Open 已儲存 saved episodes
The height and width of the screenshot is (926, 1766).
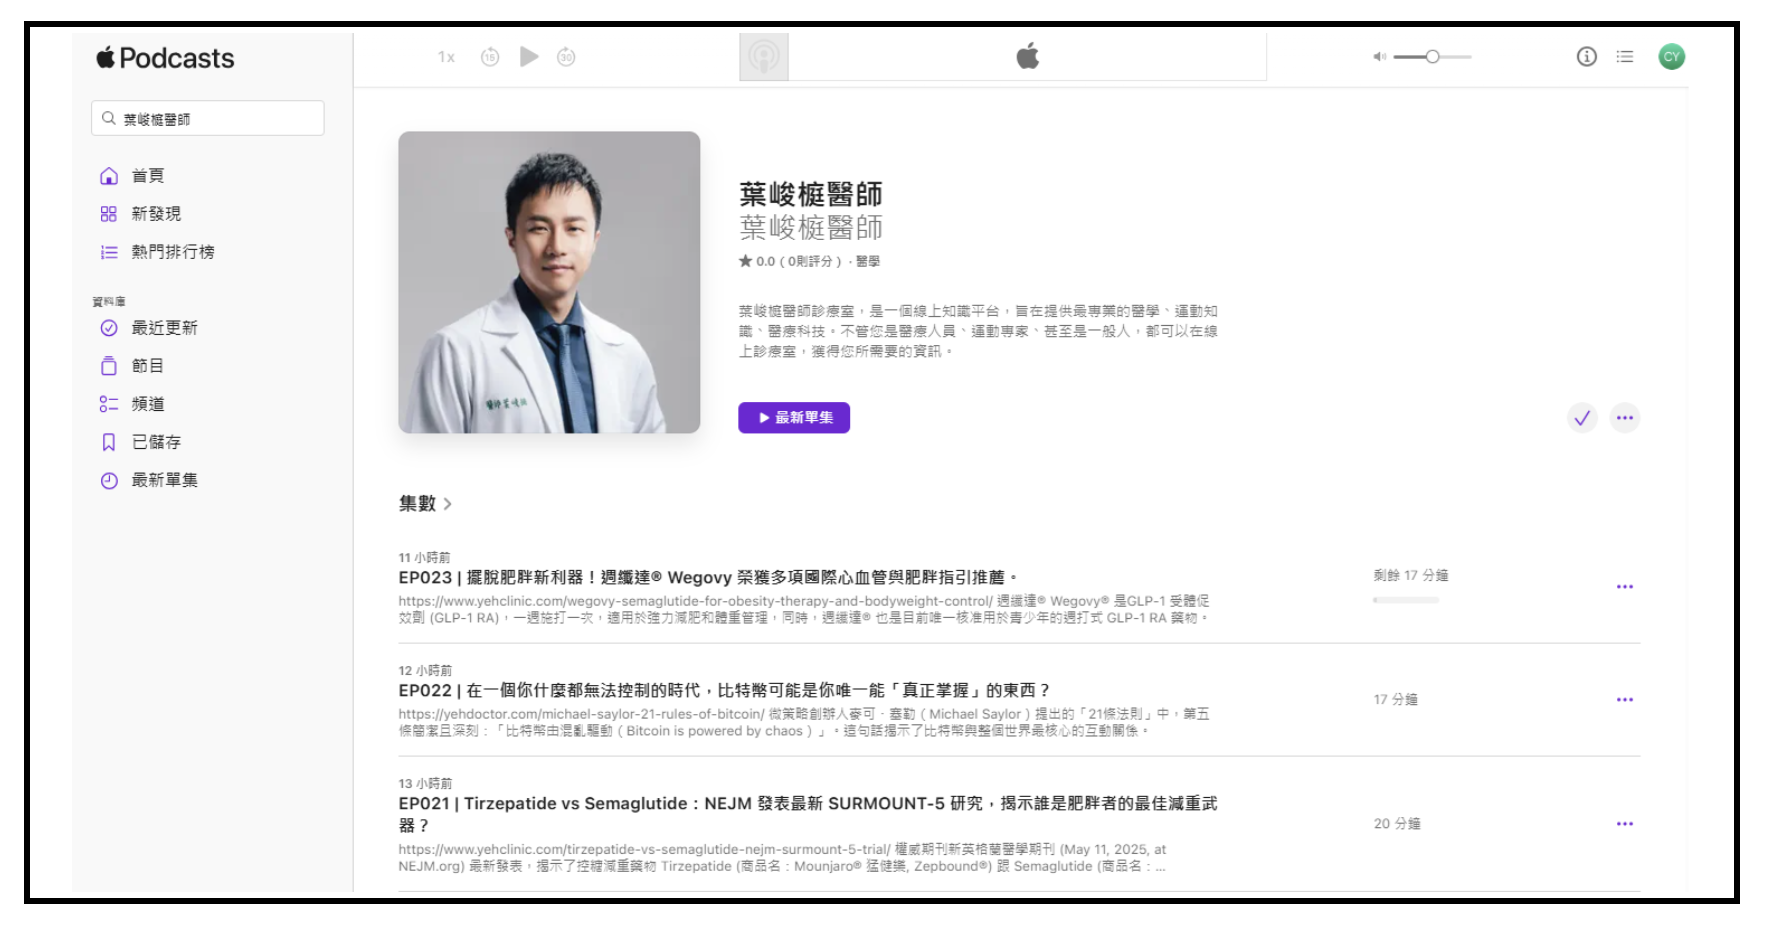(156, 442)
